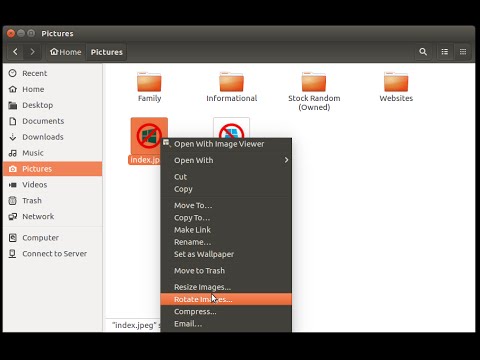Screen dimensions: 480x360
Task: Switch to list view icon
Action: [445, 52]
